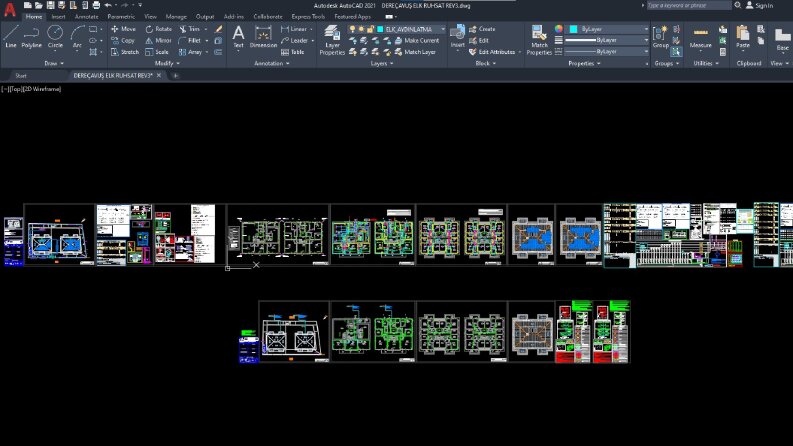Click the Stretch tool
Image resolution: width=793 pixels, height=446 pixels.
(124, 52)
